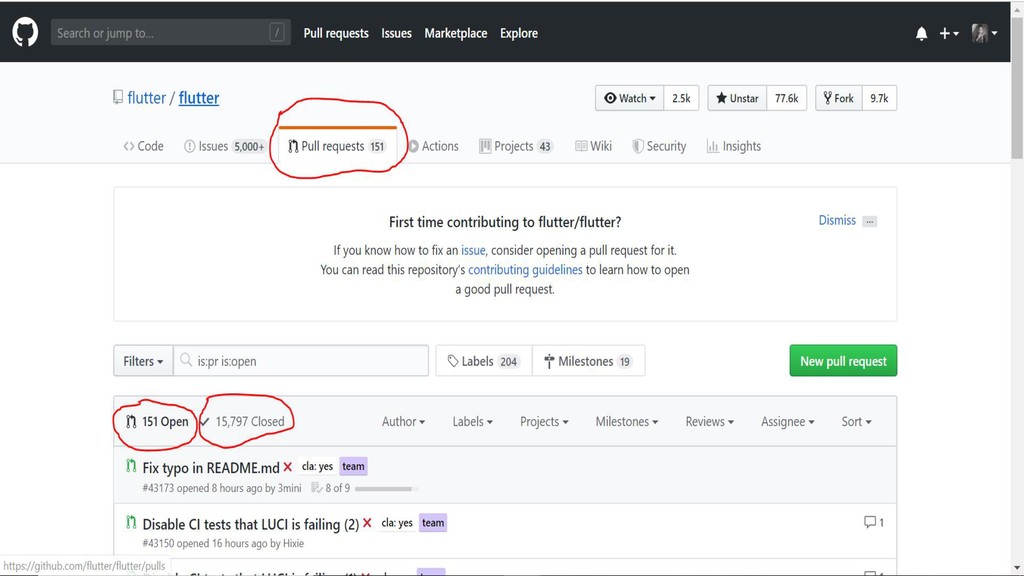Expand the Filters dropdown
1024x576 pixels.
click(143, 360)
